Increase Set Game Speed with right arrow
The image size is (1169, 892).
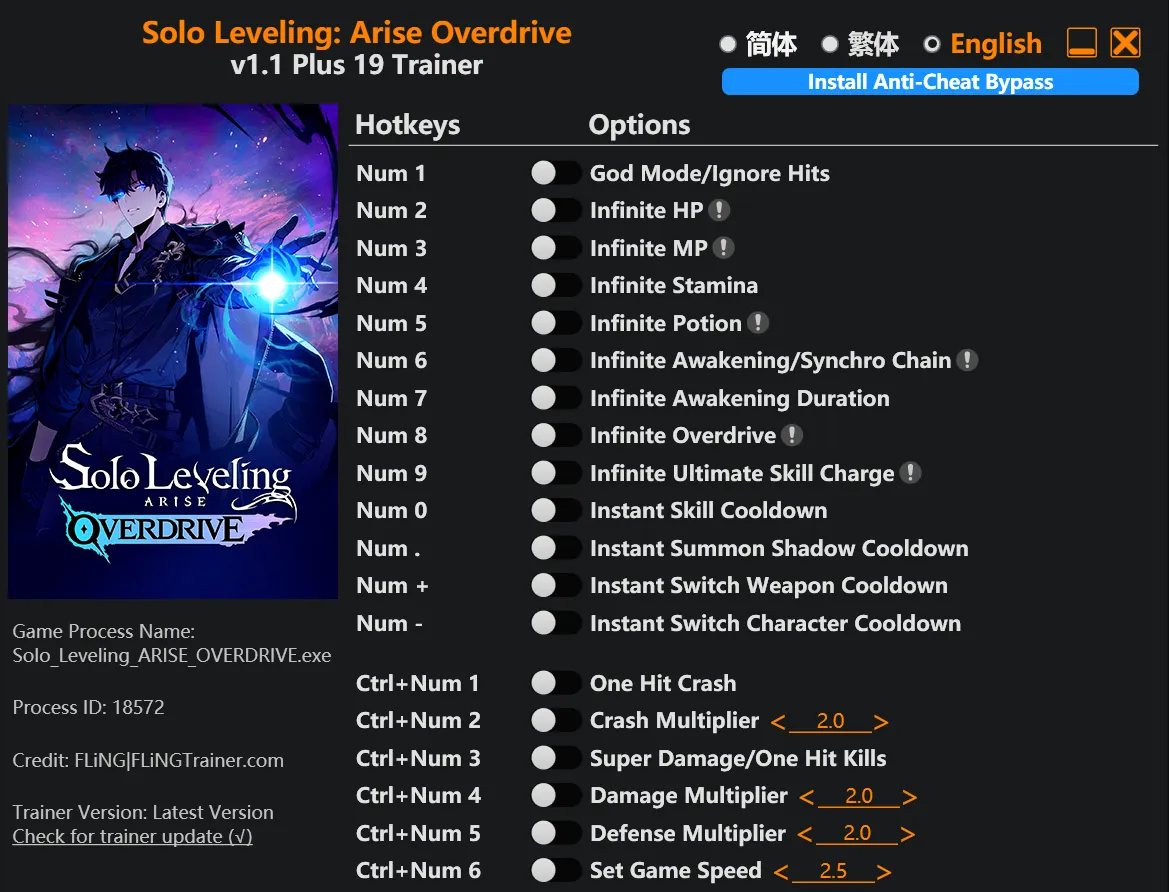point(884,872)
